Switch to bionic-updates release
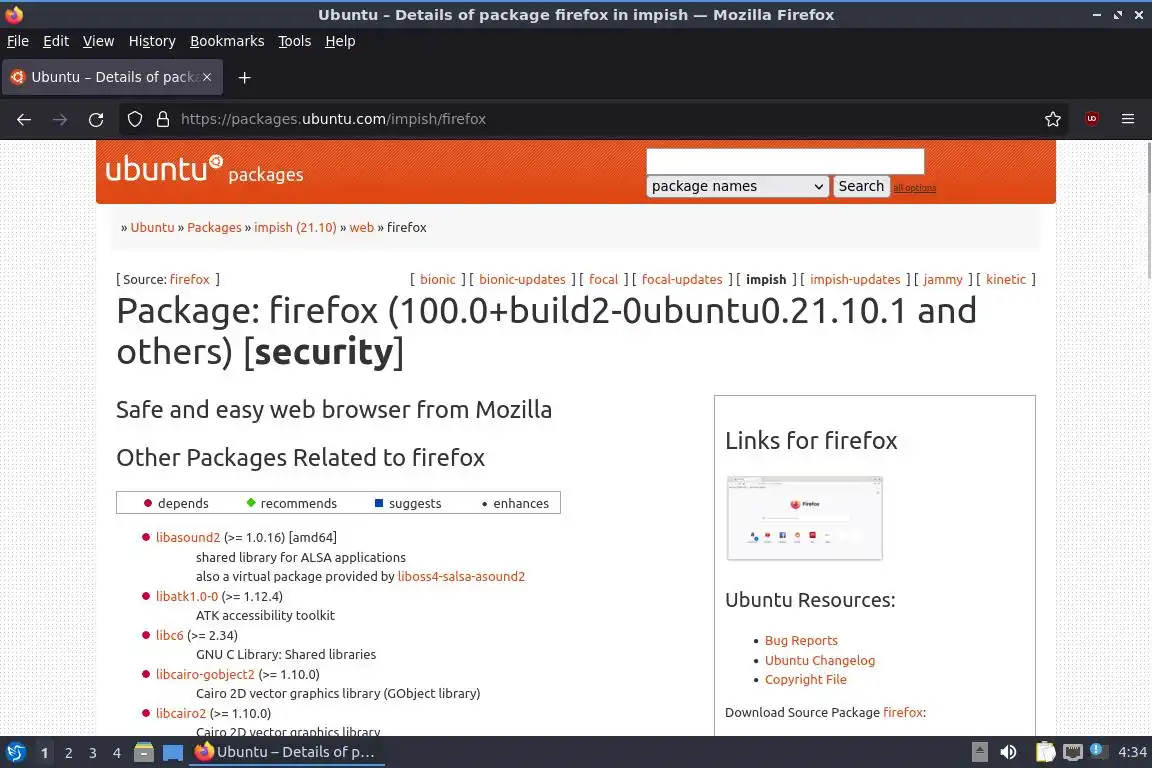 coord(522,279)
